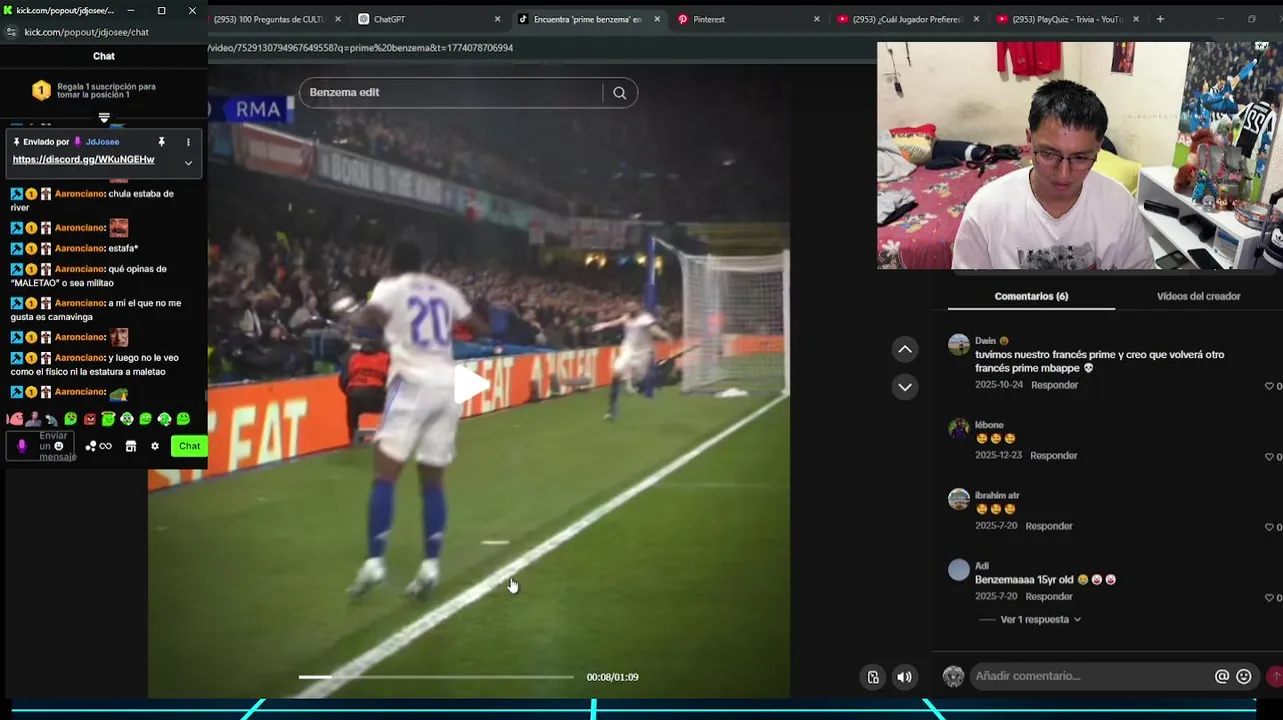Go to the previous video with the up arrow
This screenshot has height=720, width=1283.
tap(905, 349)
